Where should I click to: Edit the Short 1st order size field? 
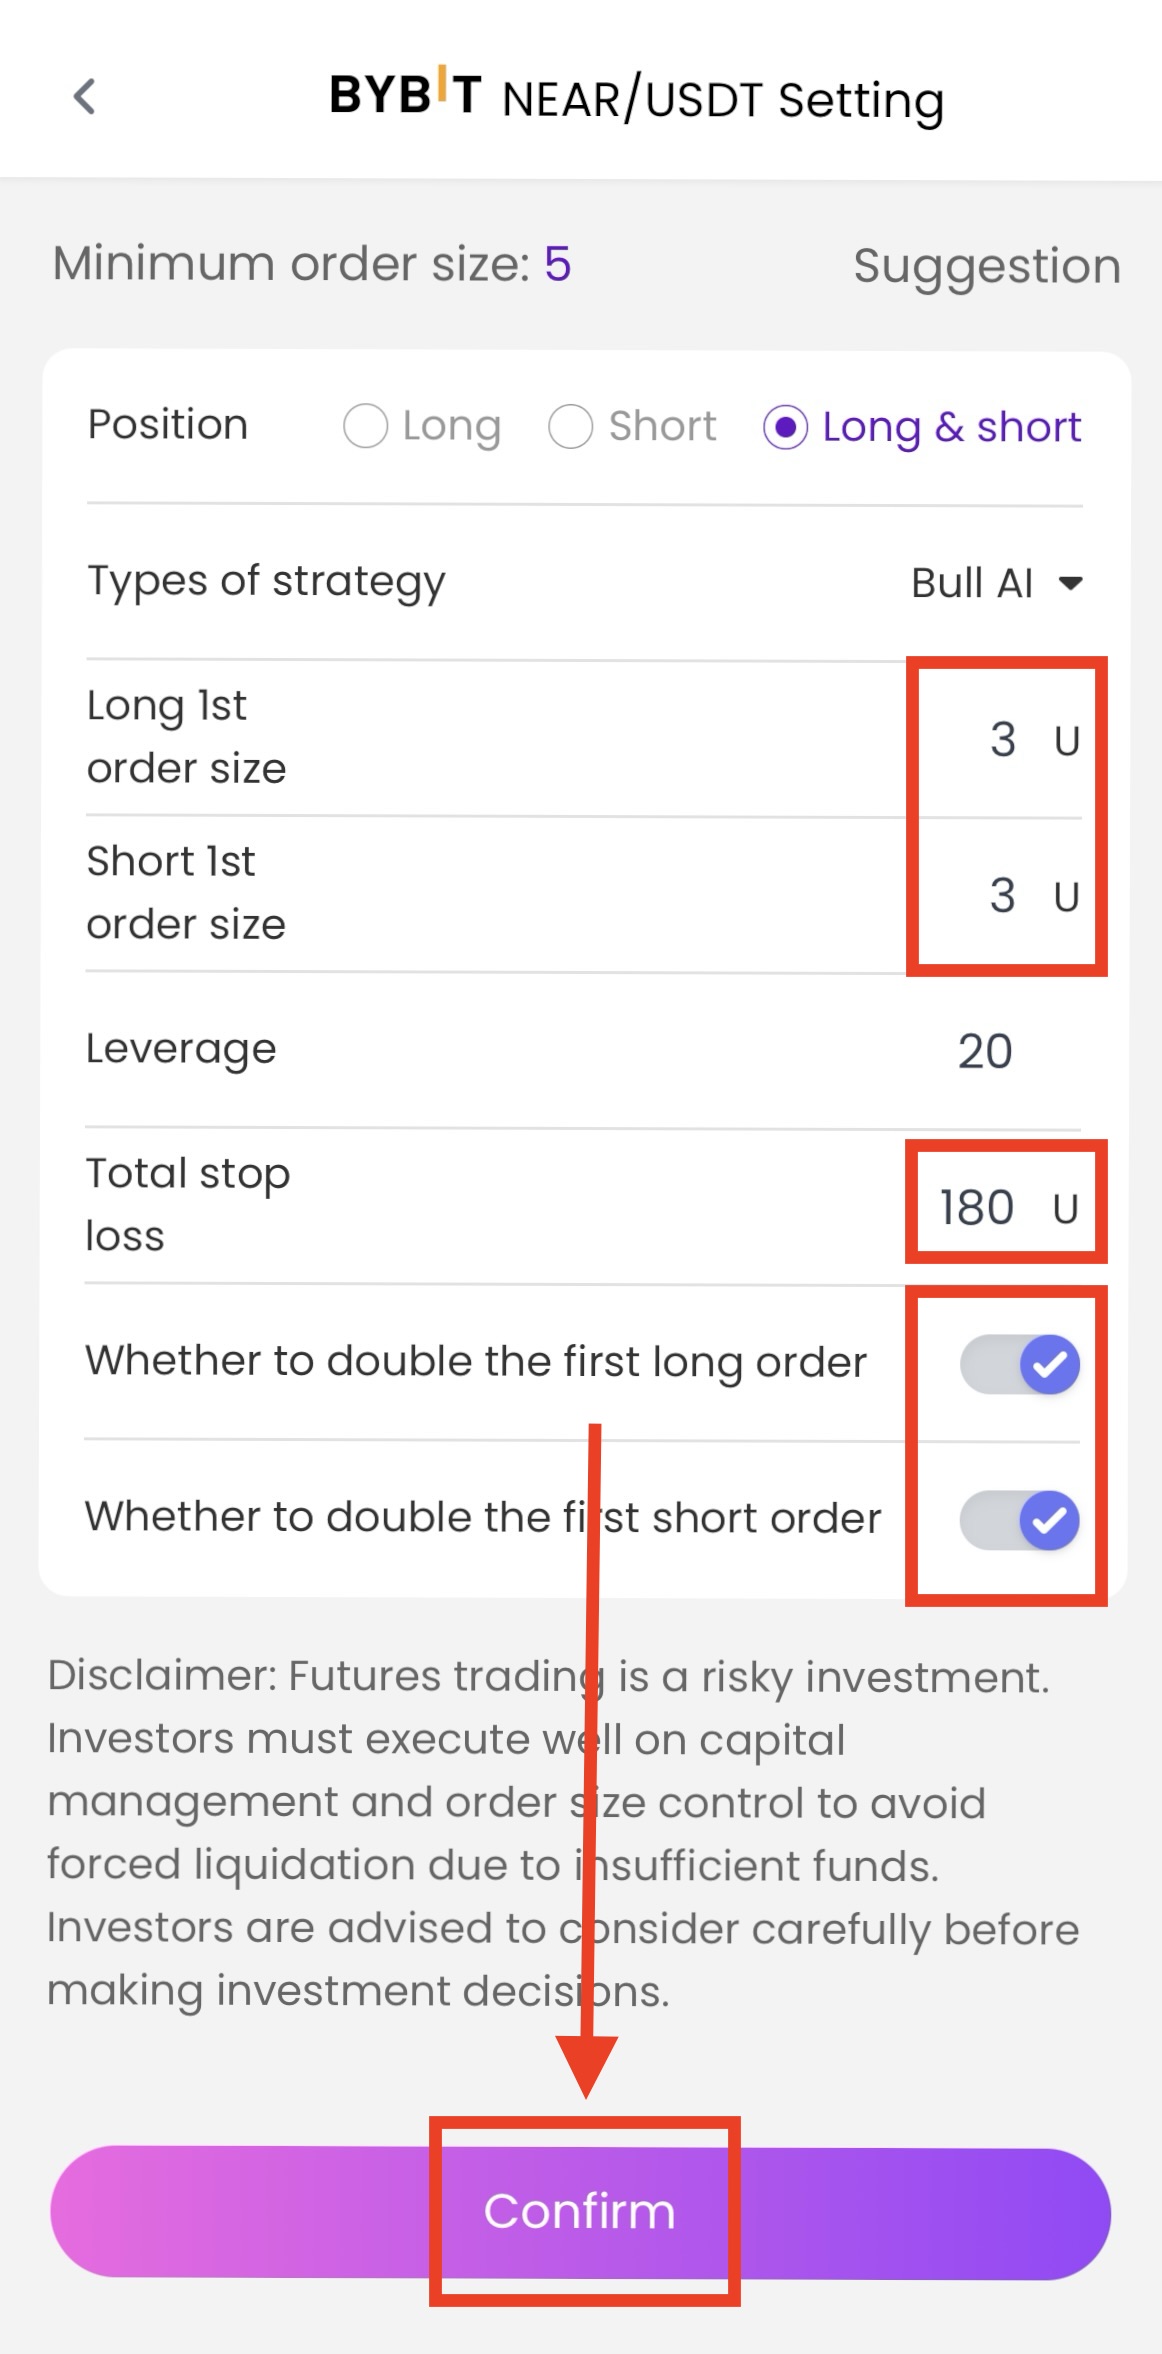click(x=1003, y=896)
